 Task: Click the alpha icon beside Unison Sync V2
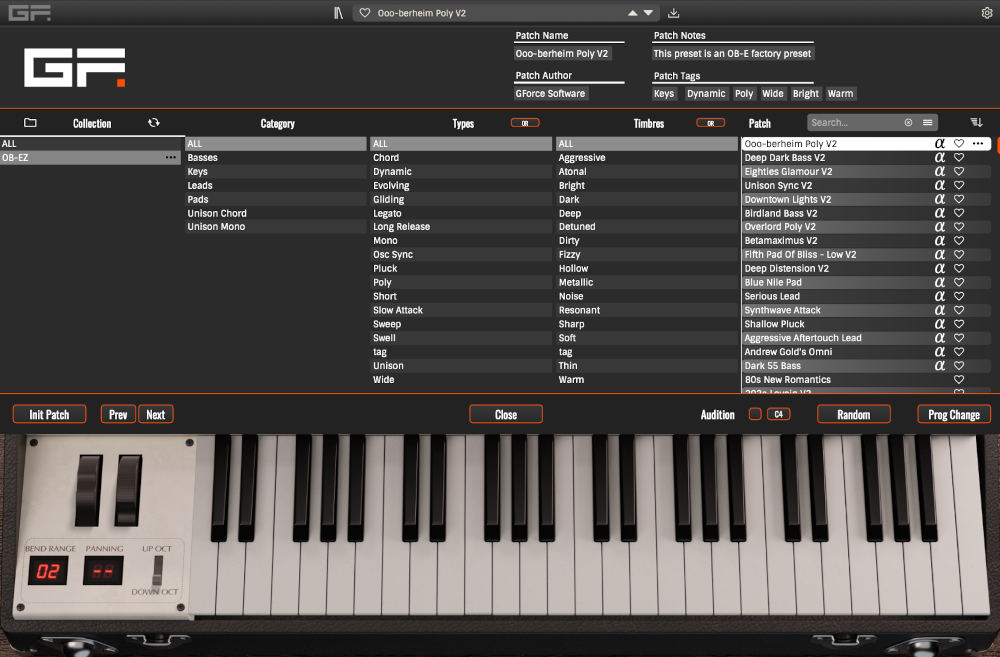tap(938, 185)
